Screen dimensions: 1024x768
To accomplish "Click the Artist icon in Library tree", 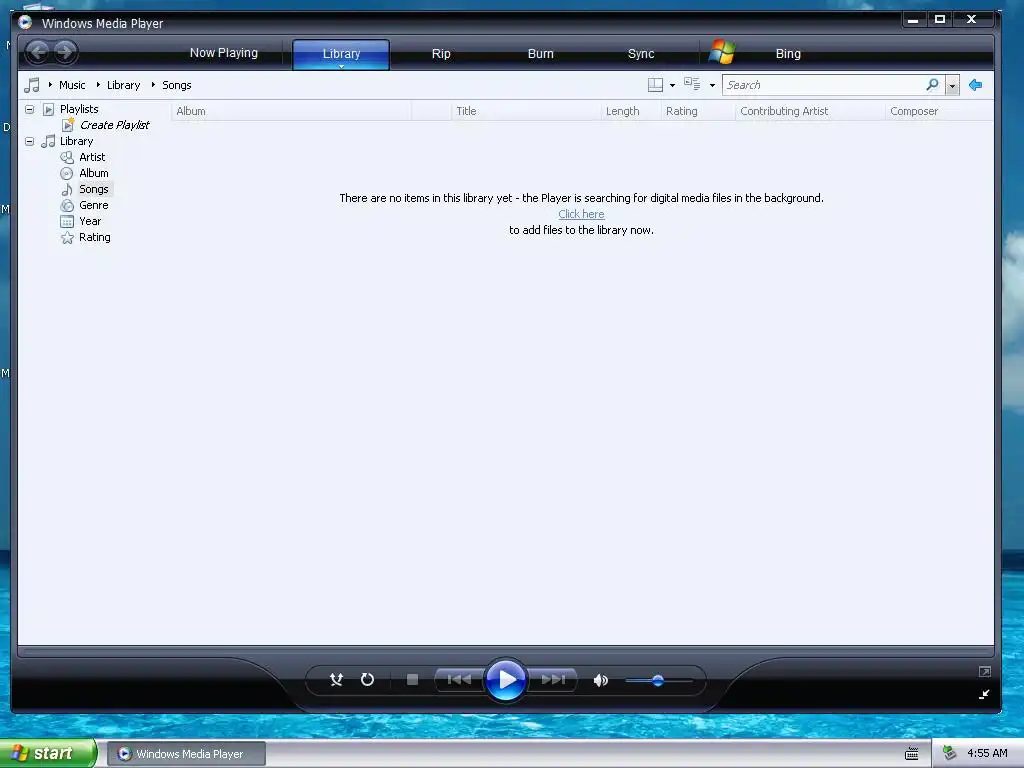I will [67, 157].
